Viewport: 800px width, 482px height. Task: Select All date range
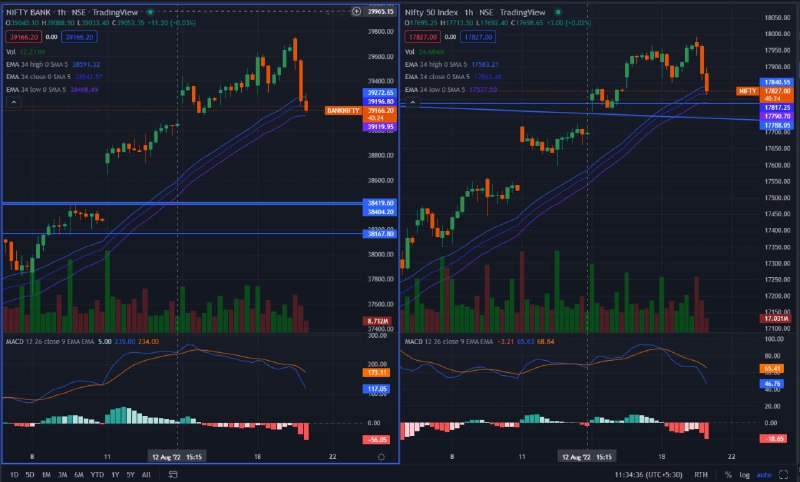click(146, 475)
